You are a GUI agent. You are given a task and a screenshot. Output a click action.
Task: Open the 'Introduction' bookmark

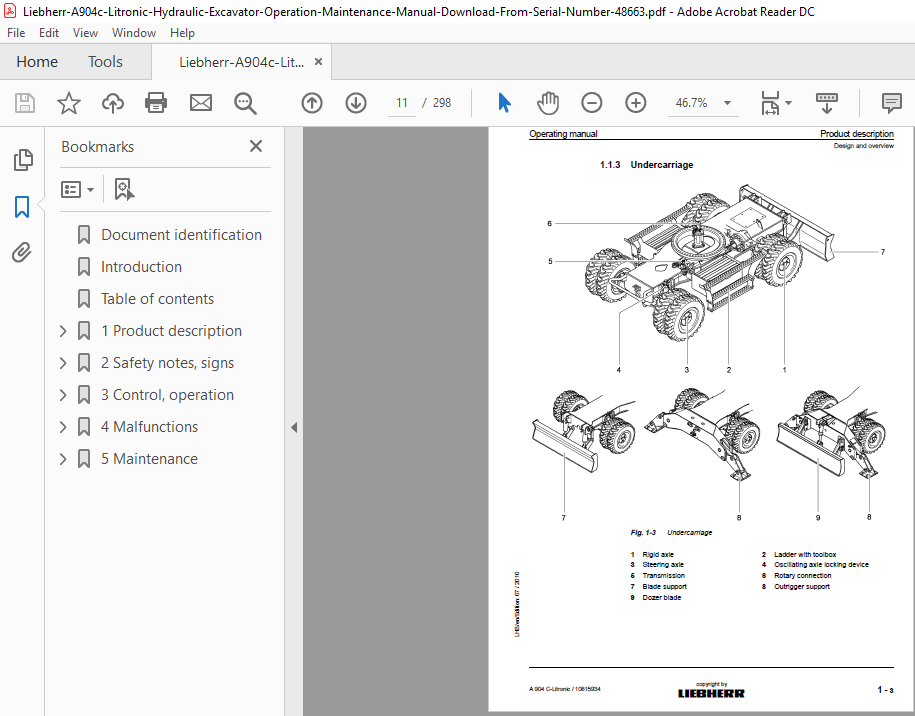click(x=141, y=267)
